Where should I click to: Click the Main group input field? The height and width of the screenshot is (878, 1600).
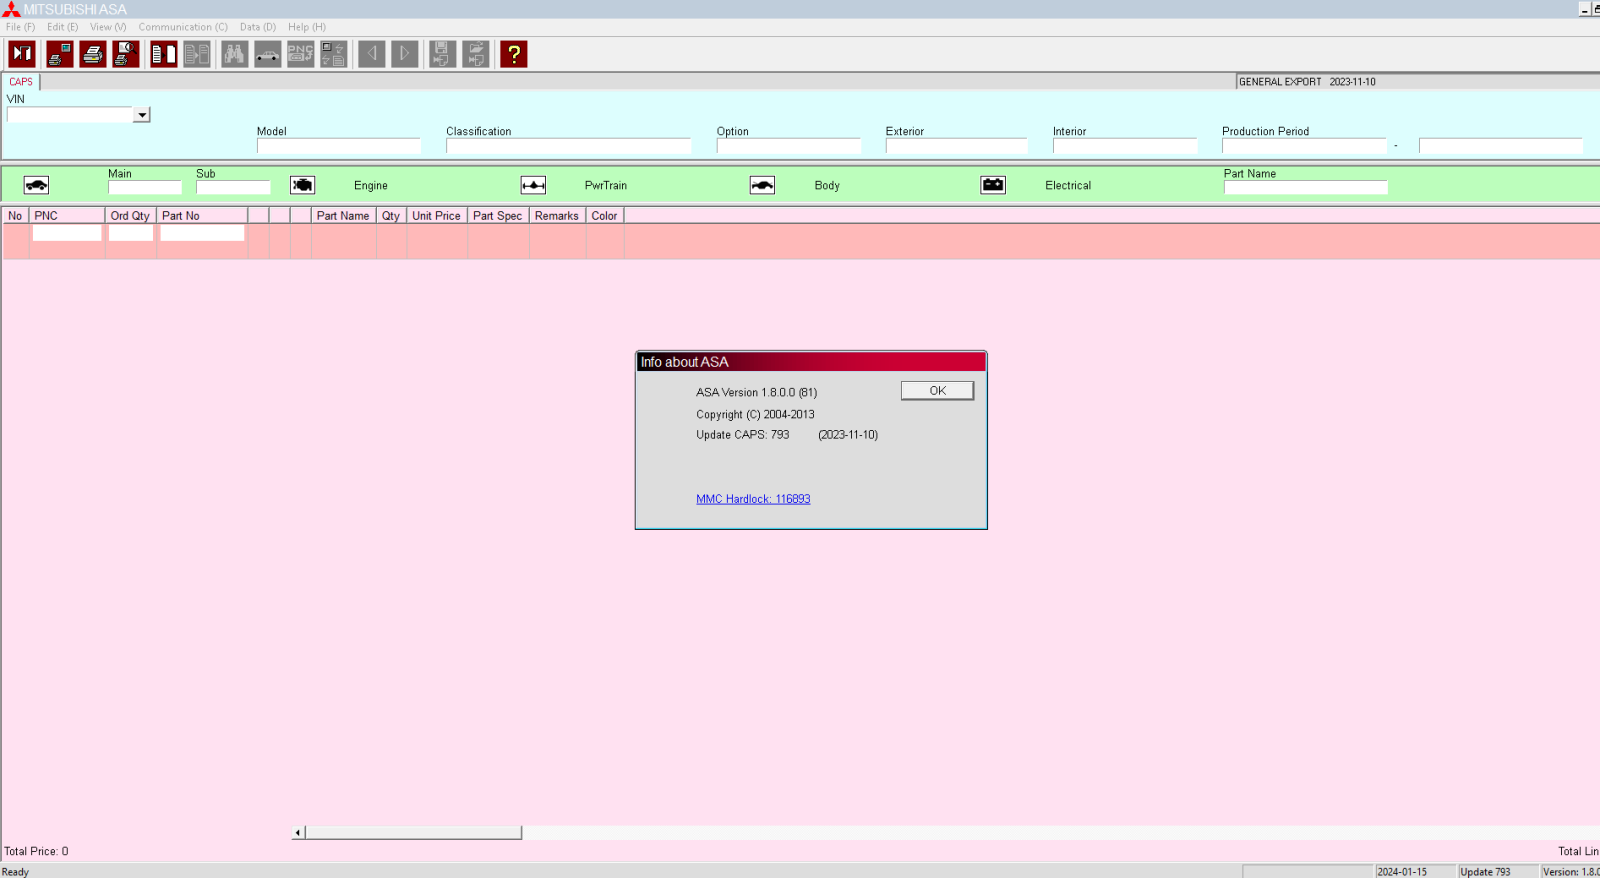(x=145, y=187)
